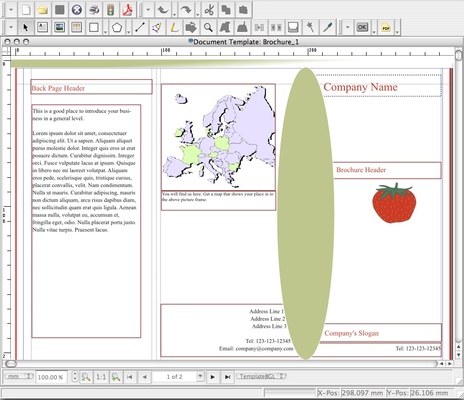Open the PDF tools toolbar handle menu
Image resolution: width=464 pixels, height=400 pixels.
click(x=348, y=27)
